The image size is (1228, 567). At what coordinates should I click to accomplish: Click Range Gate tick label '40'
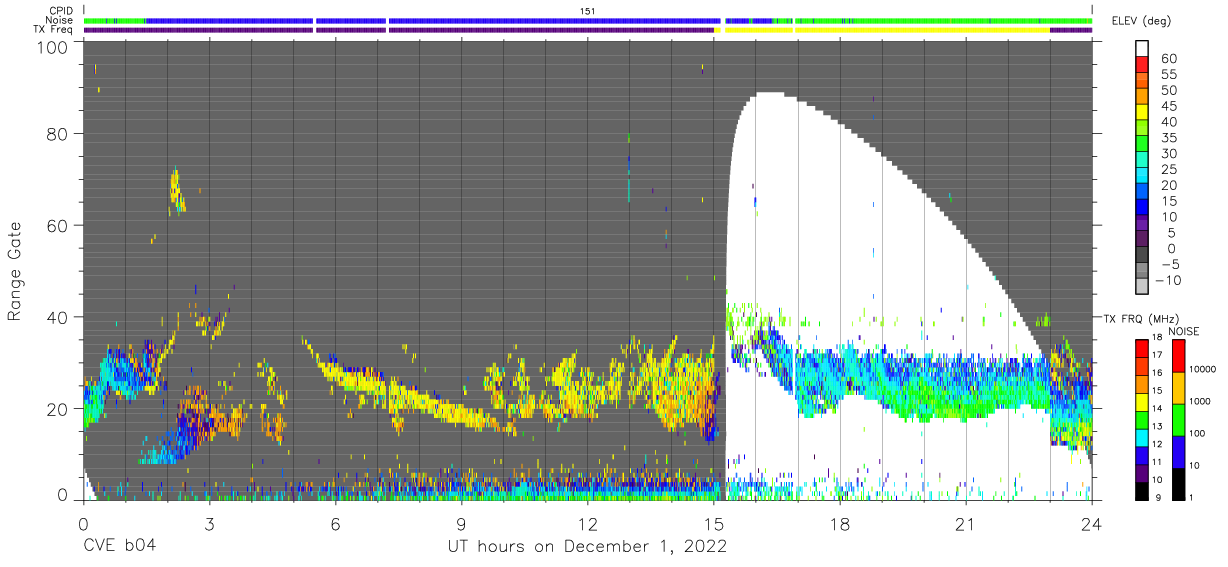point(57,317)
